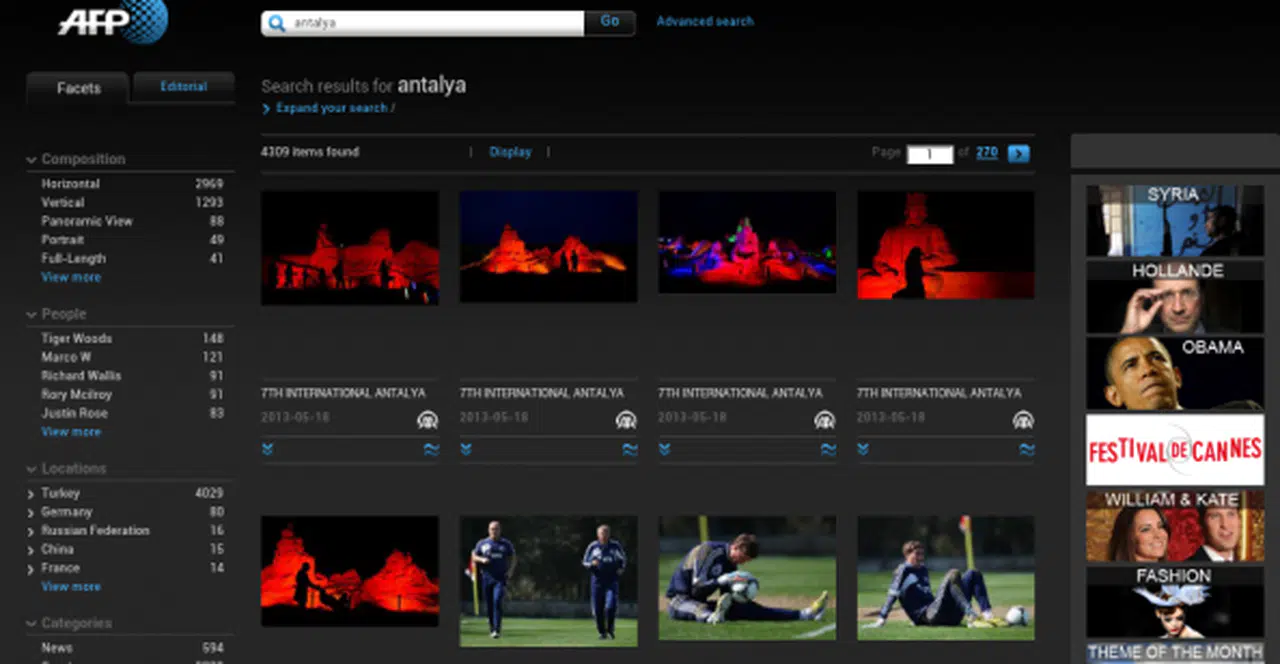Click agency logo icon on second result
1280x664 pixels.
(626, 420)
